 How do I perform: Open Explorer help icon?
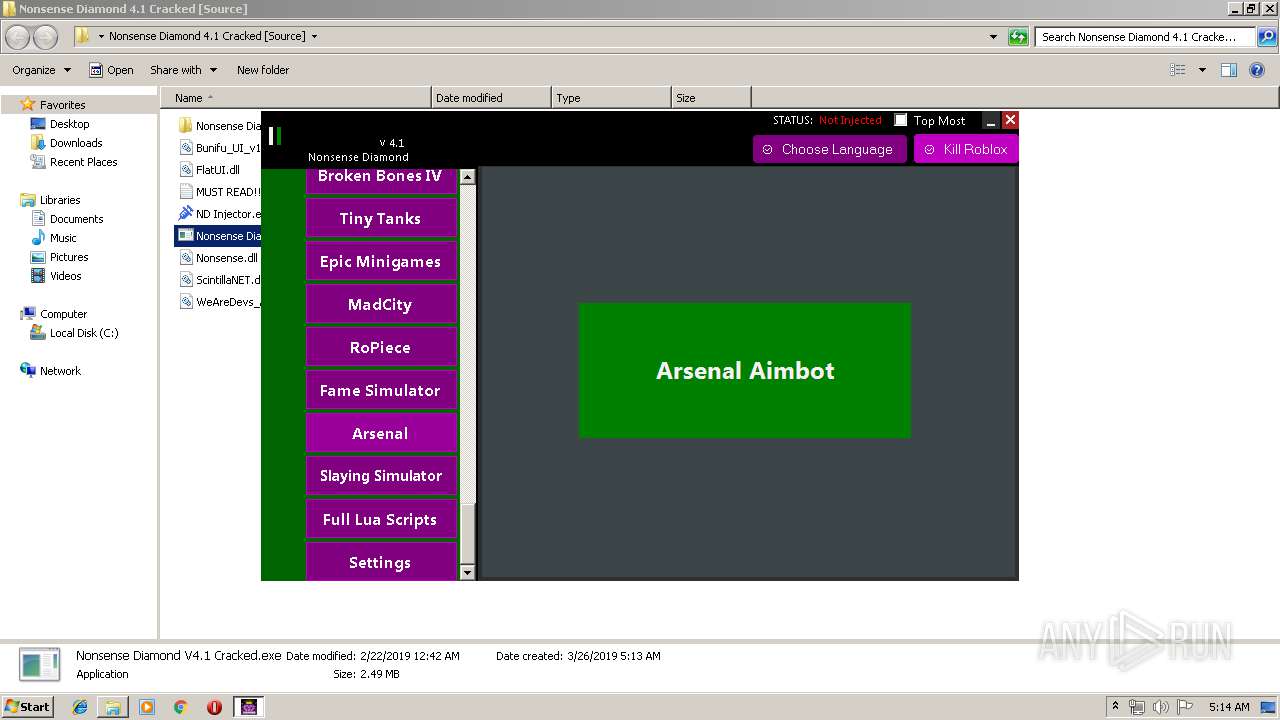click(x=1257, y=70)
